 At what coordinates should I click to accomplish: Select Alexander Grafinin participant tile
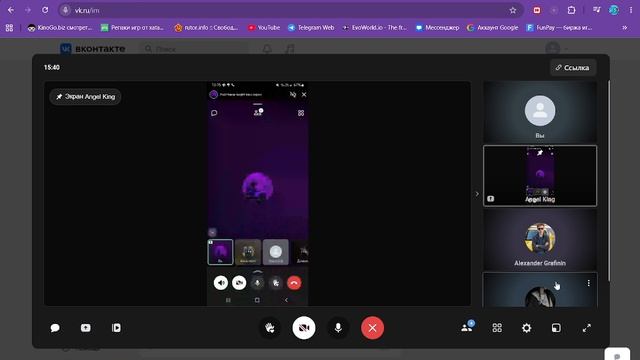click(x=540, y=240)
